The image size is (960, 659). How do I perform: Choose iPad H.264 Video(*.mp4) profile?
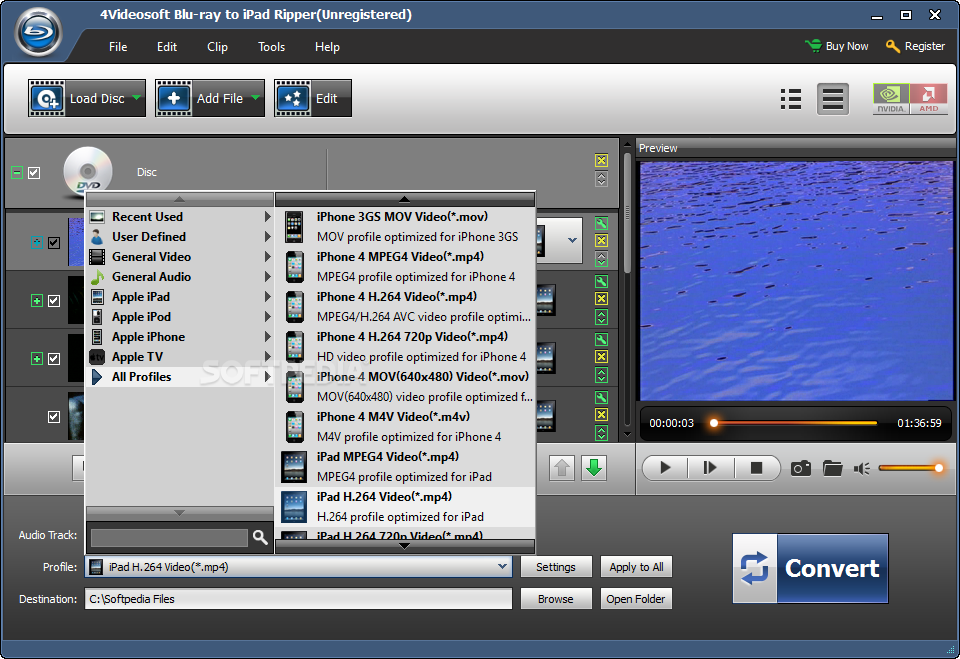(405, 506)
